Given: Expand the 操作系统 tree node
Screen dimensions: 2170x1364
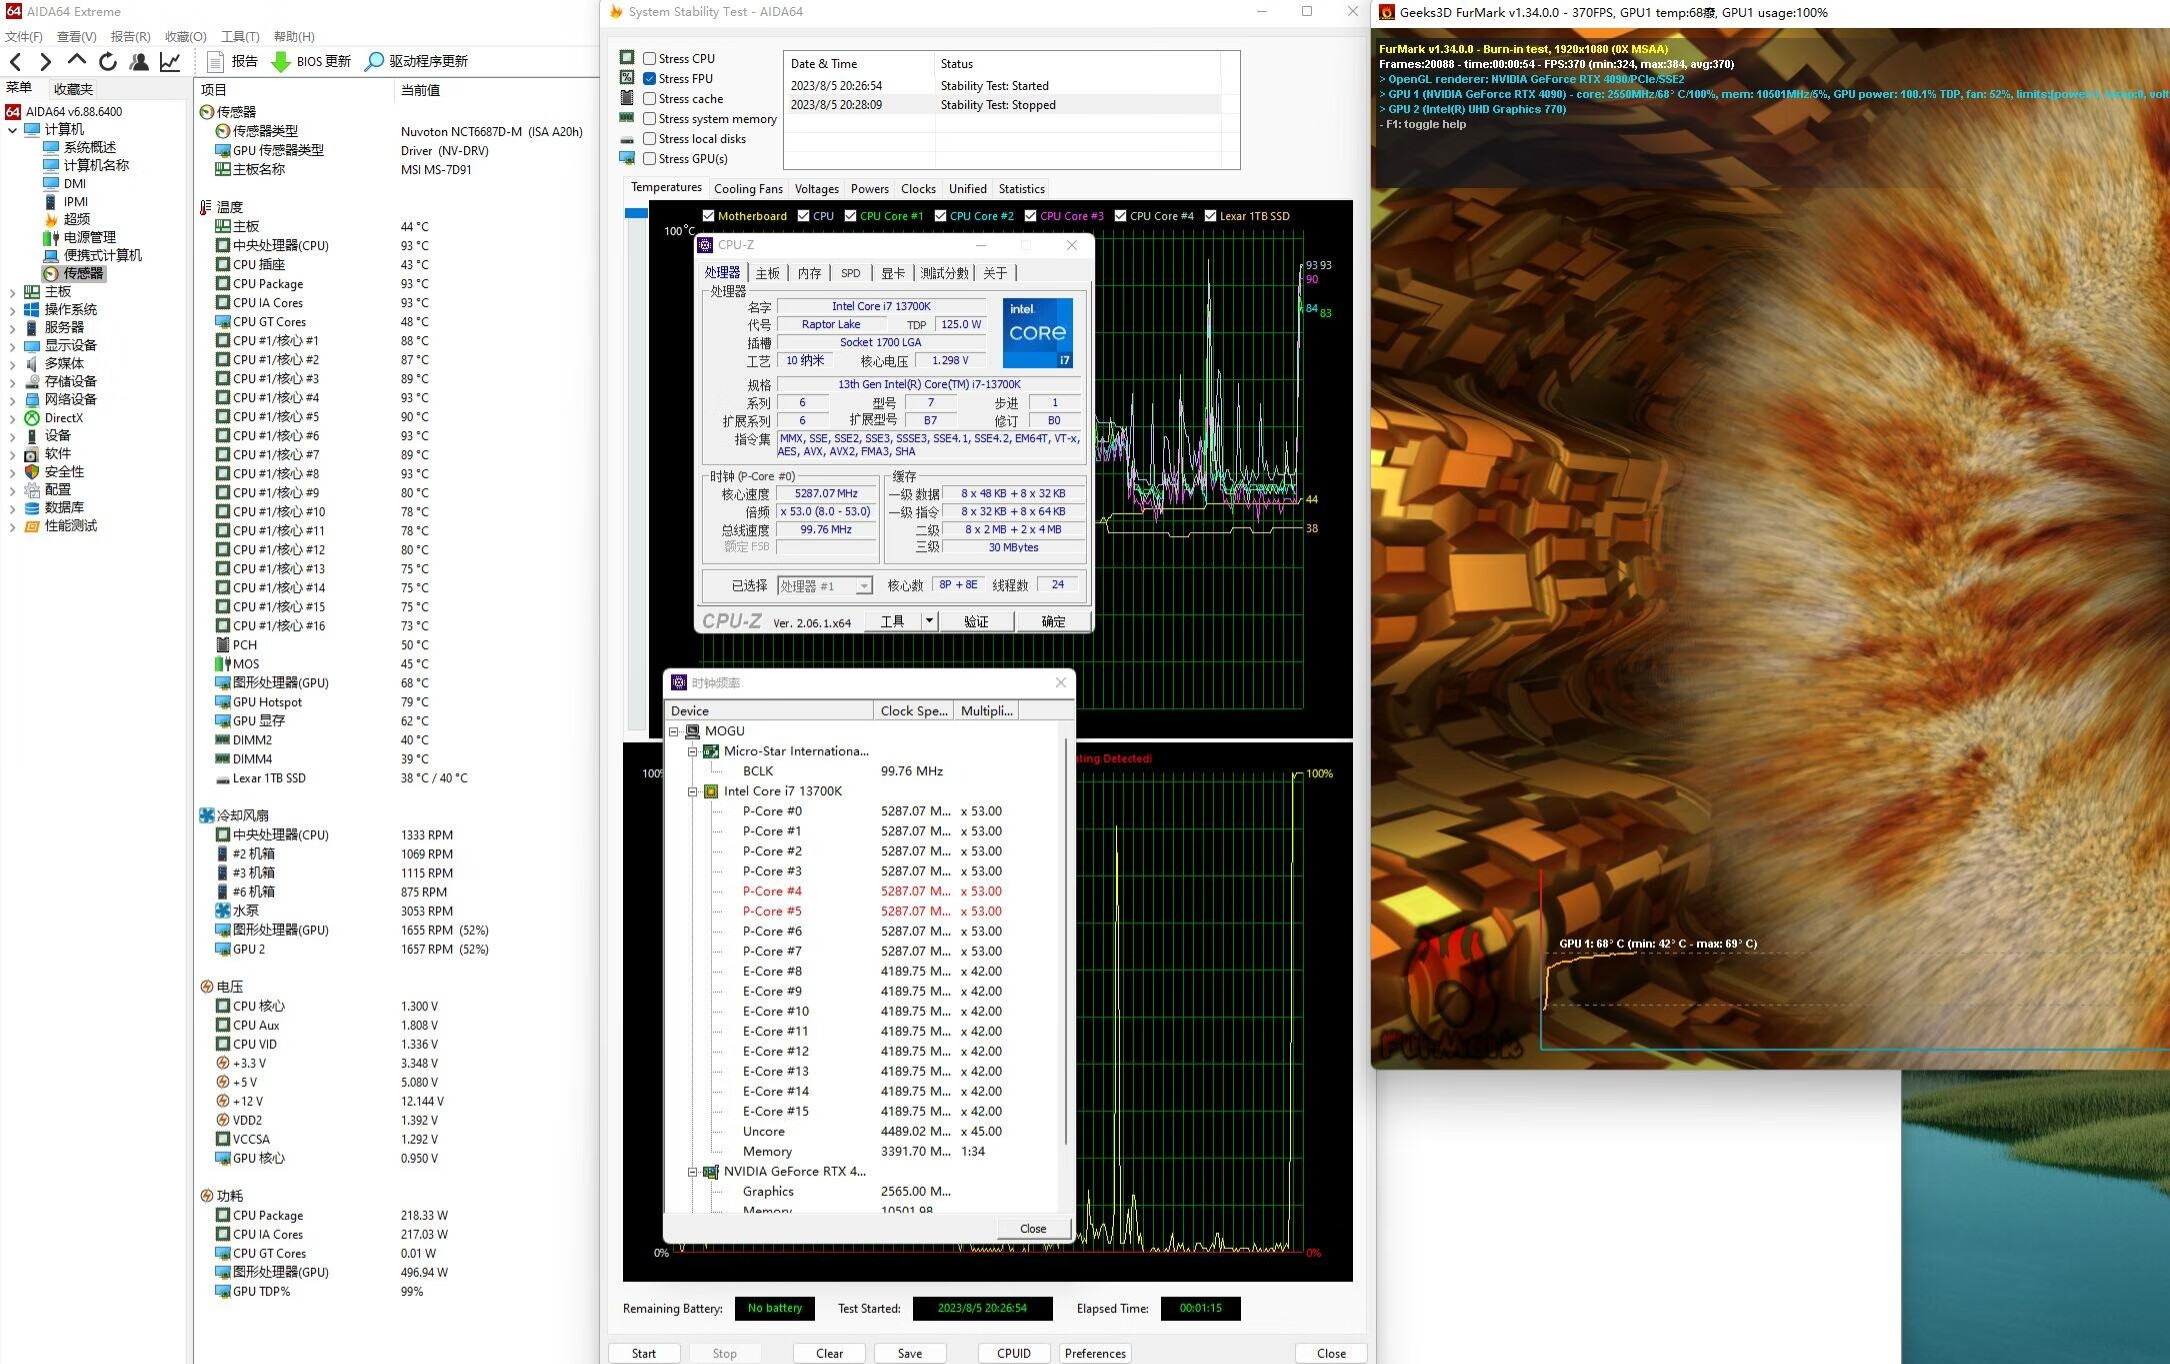Looking at the screenshot, I should click(12, 310).
